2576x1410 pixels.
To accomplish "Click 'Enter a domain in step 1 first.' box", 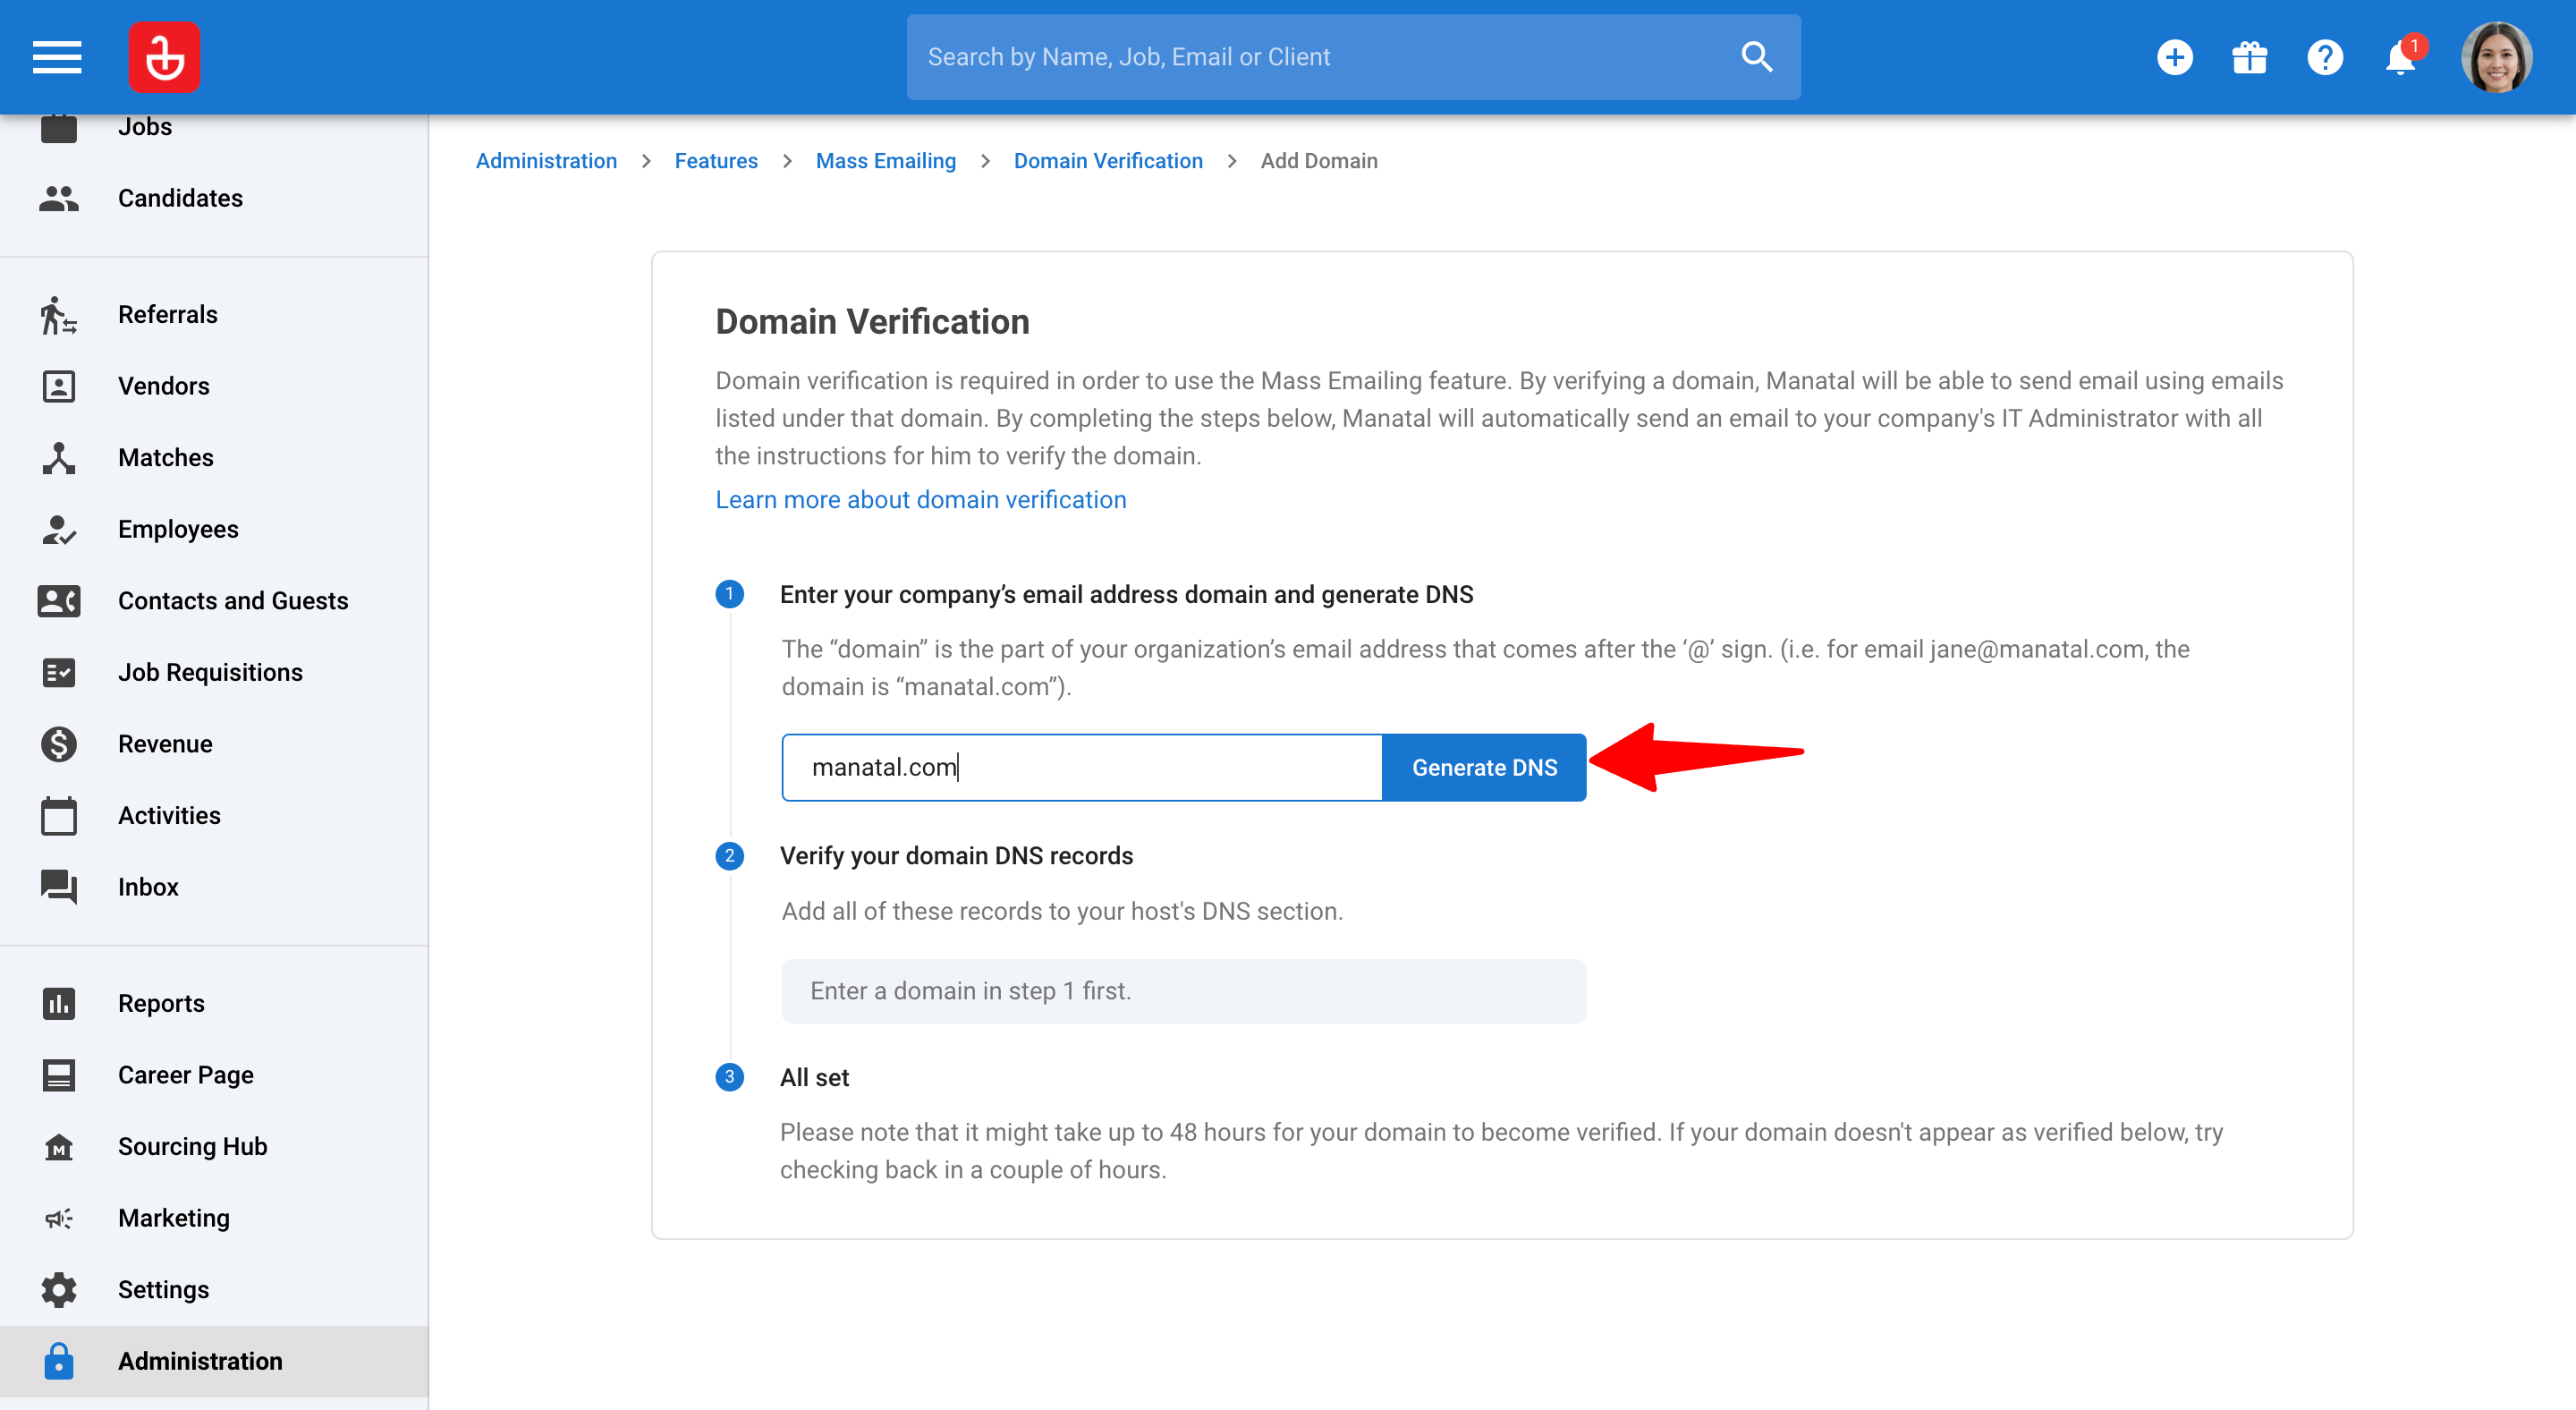I will pos(1183,991).
